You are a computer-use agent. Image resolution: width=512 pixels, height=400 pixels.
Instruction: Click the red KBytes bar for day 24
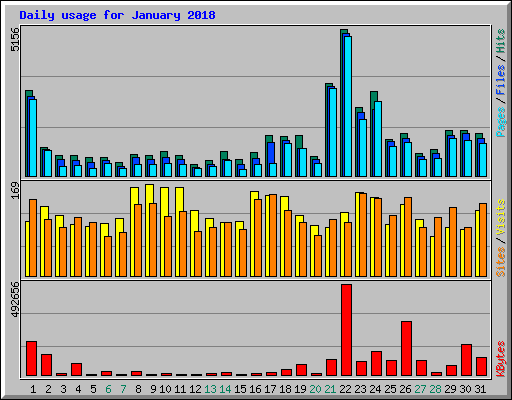[376, 363]
